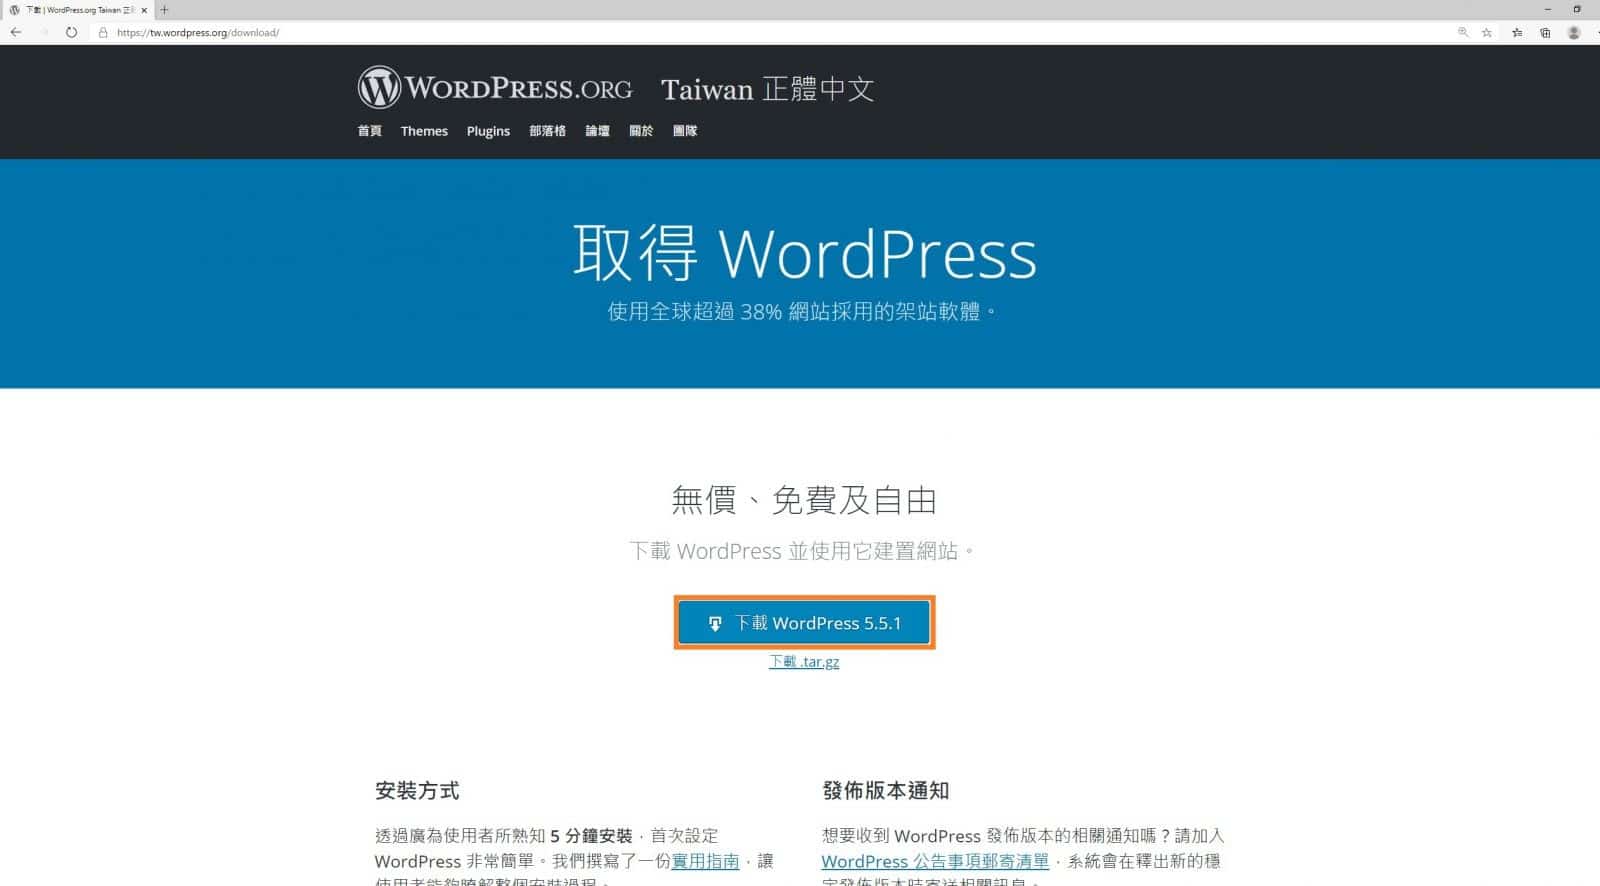Go to 首頁 in the site menu
The image size is (1600, 886).
click(x=369, y=131)
